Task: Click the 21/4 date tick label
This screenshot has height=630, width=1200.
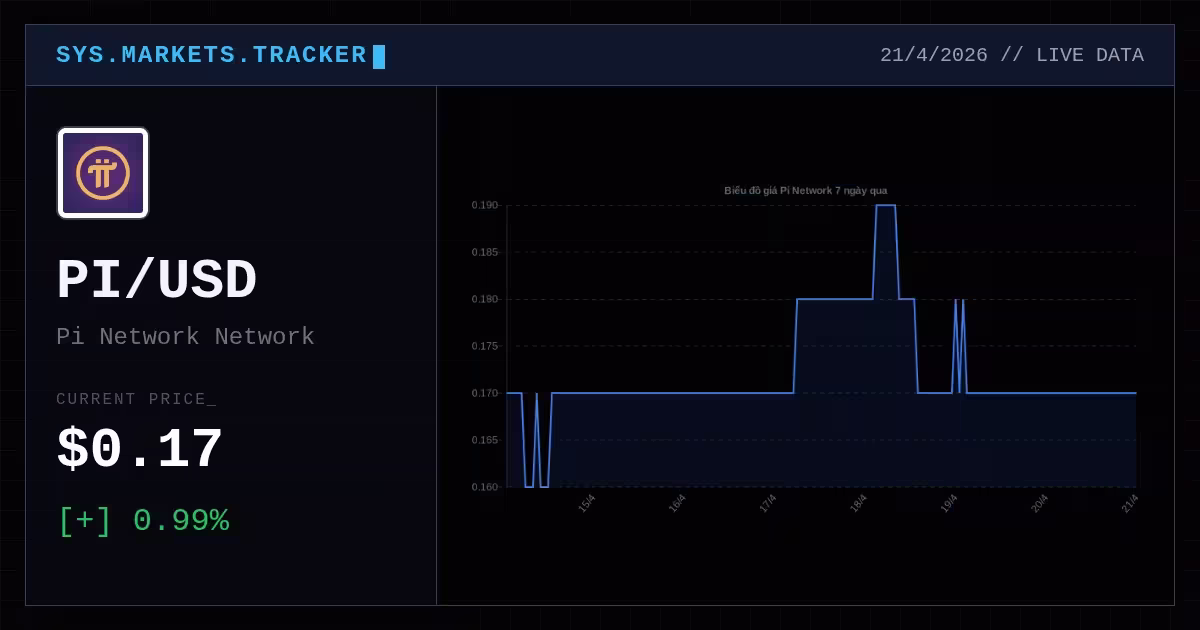Action: 1130,503
